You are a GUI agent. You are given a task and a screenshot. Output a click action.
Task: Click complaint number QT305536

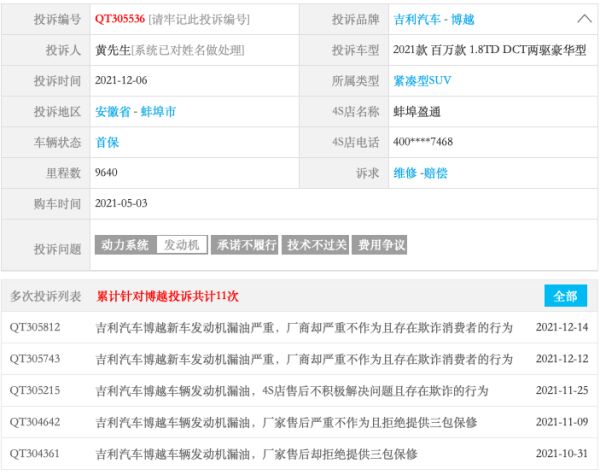(x=119, y=19)
